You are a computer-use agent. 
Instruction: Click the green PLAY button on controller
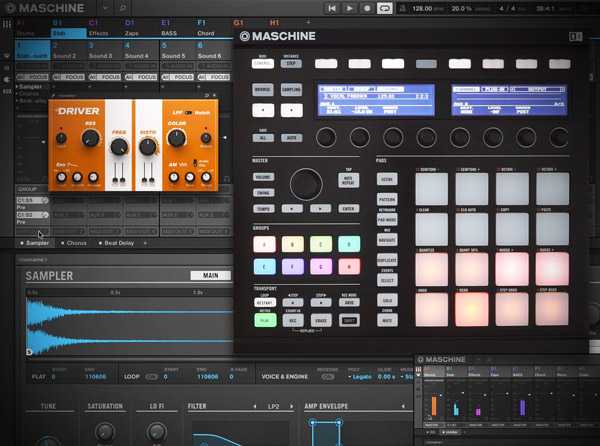(265, 320)
